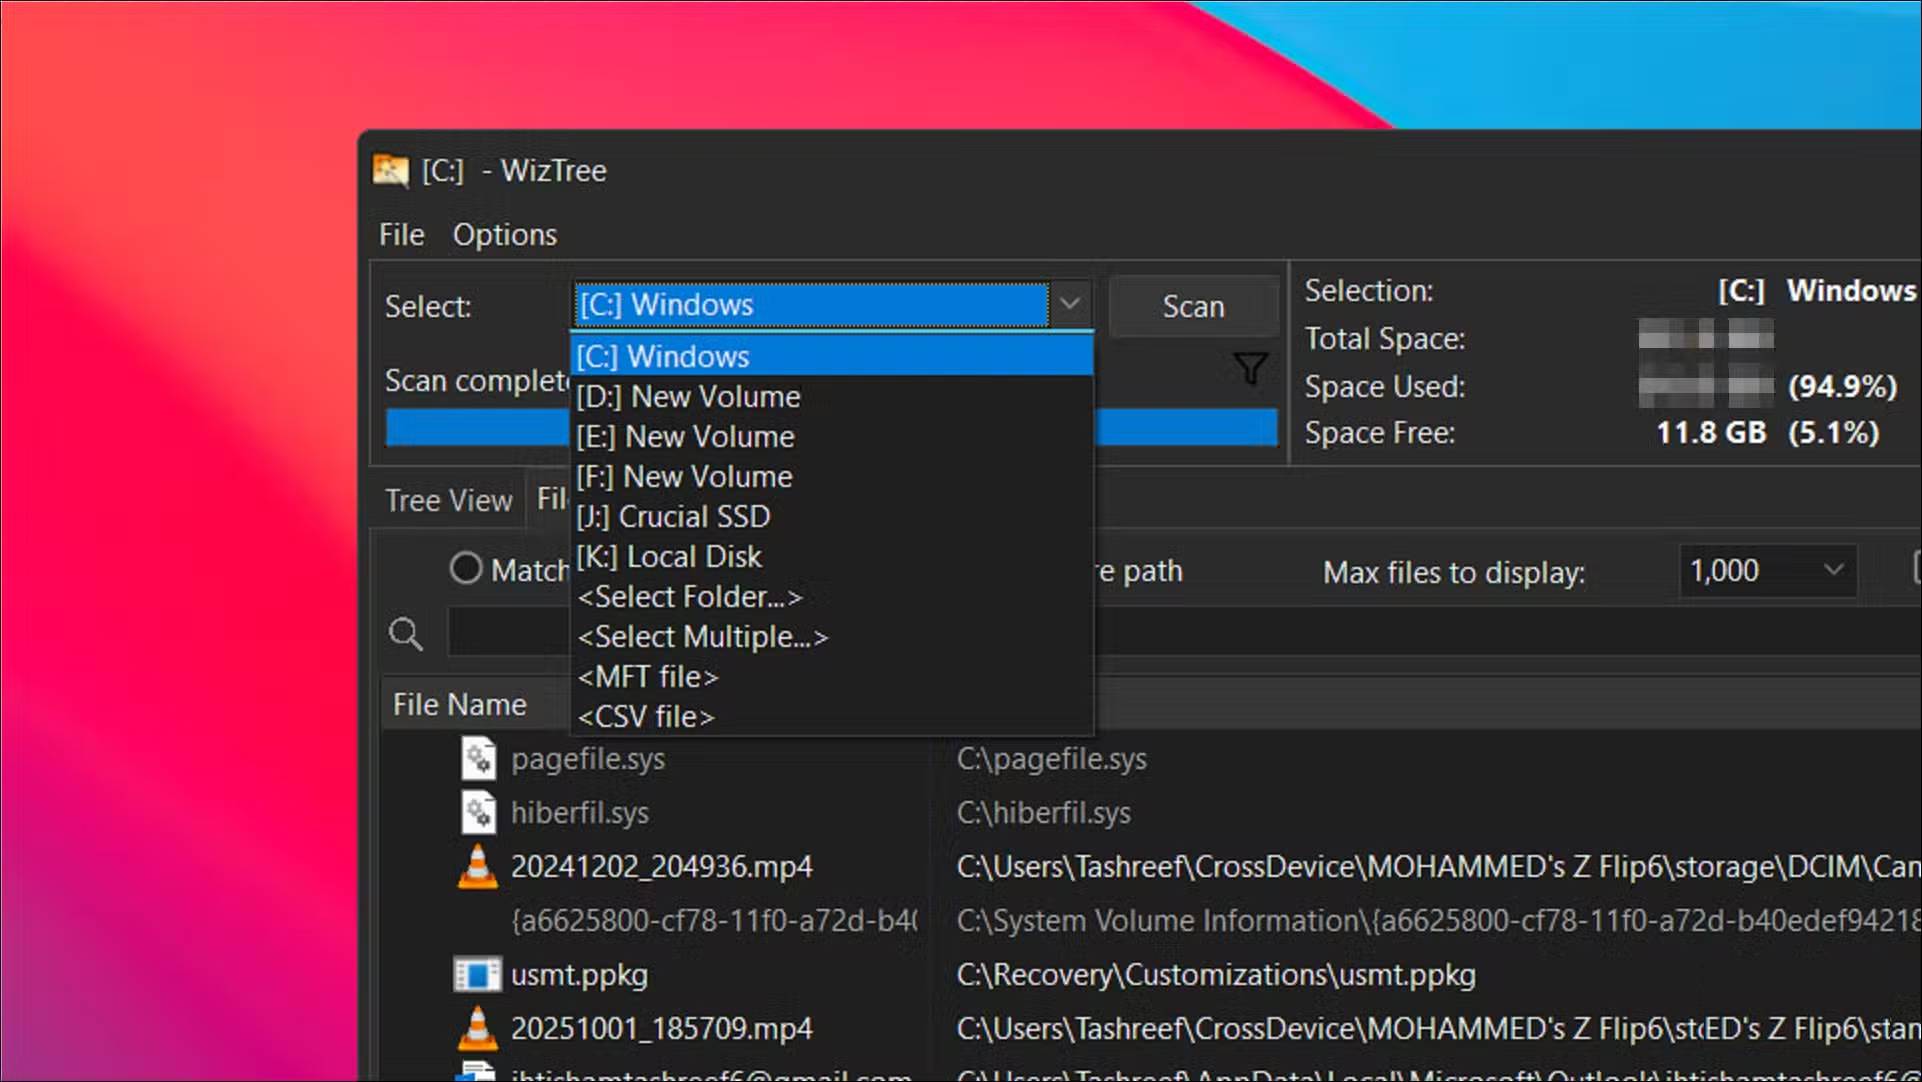
Task: Select [J:] Crucial SSD from the list
Action: pos(674,516)
